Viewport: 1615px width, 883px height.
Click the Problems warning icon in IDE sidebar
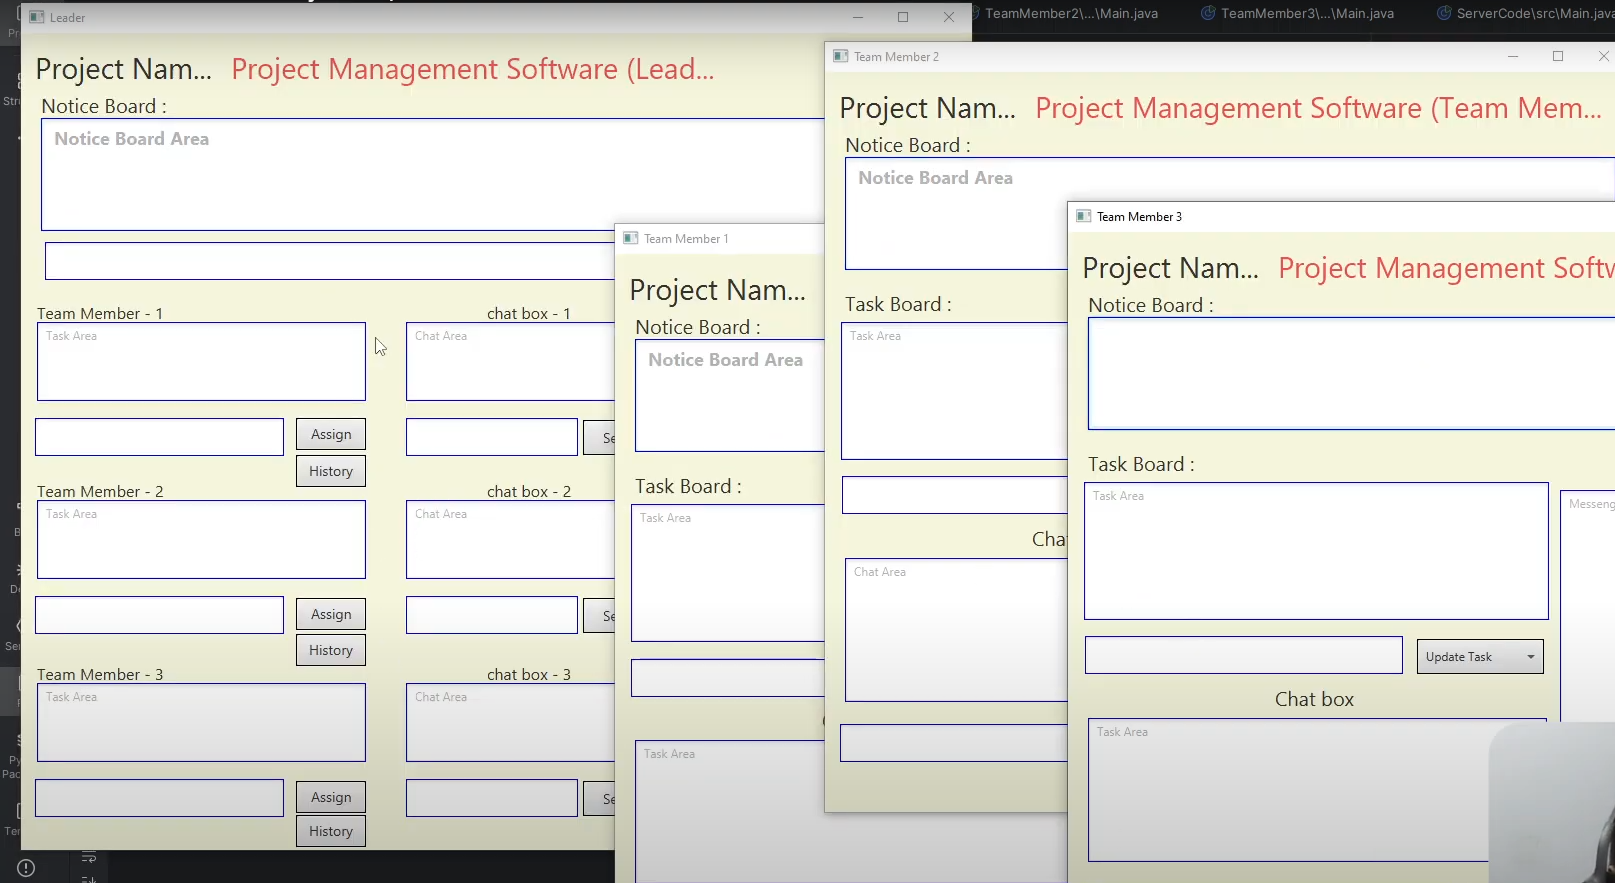click(x=26, y=868)
